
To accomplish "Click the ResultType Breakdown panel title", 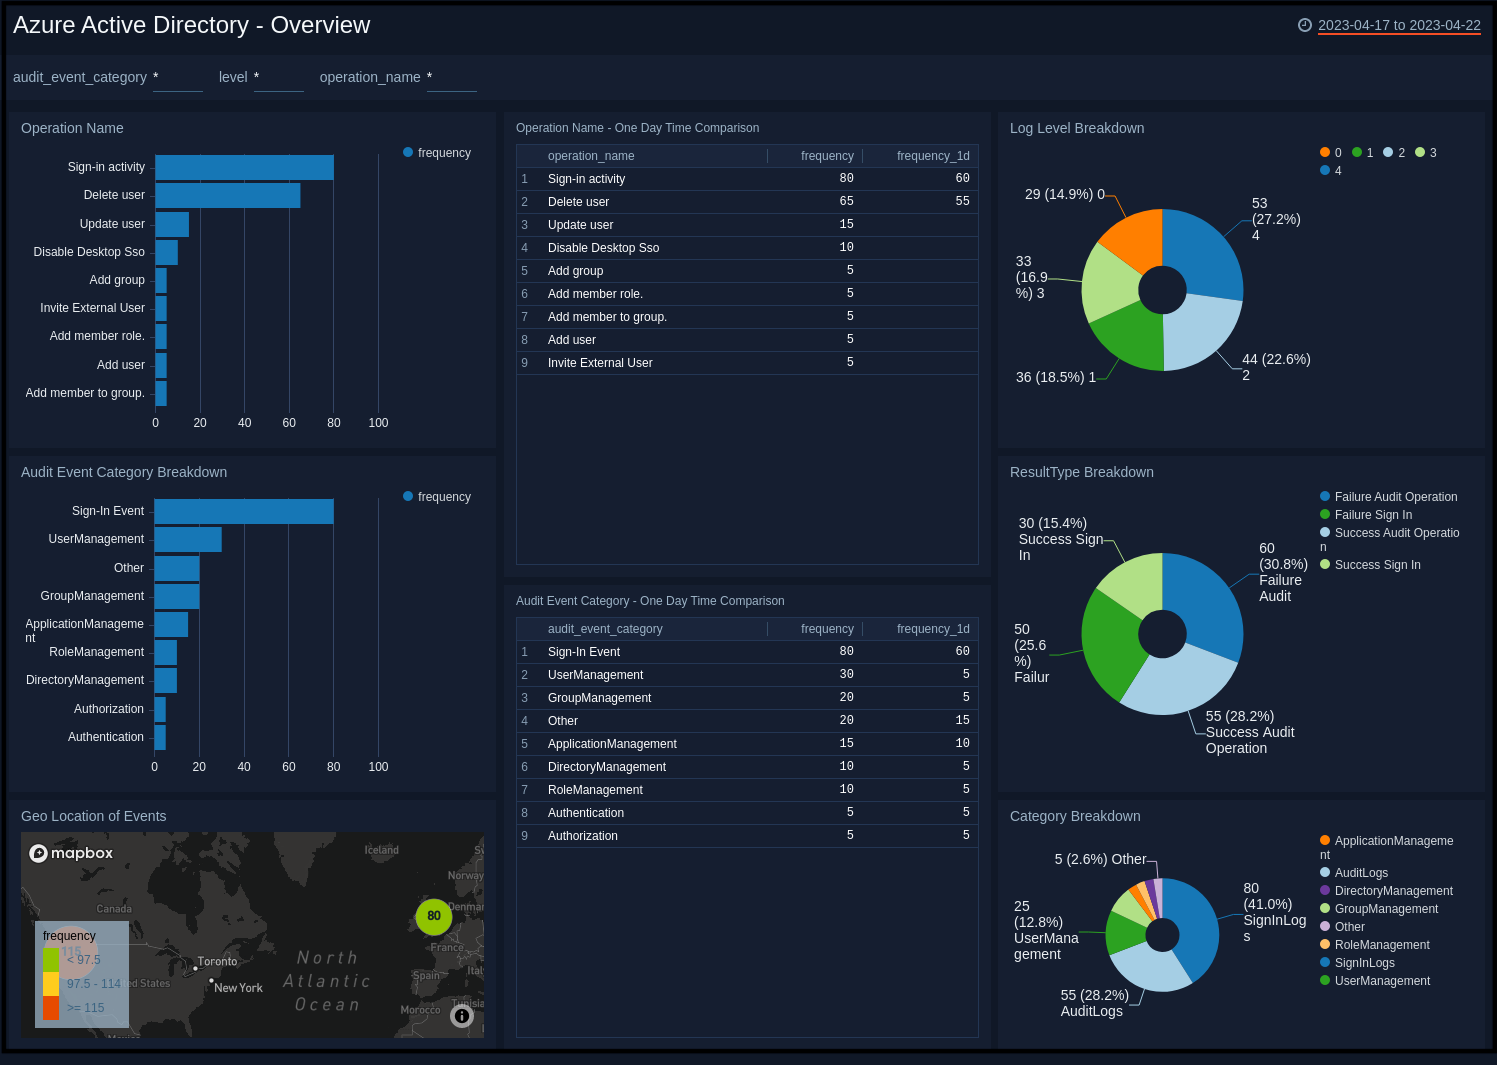I will (x=1082, y=472).
